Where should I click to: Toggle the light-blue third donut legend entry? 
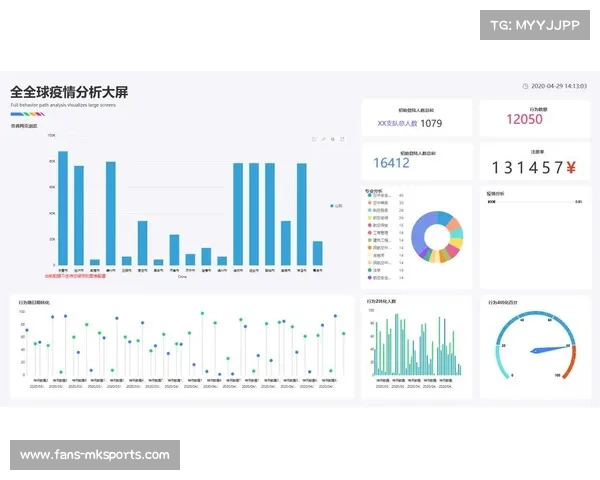point(370,210)
